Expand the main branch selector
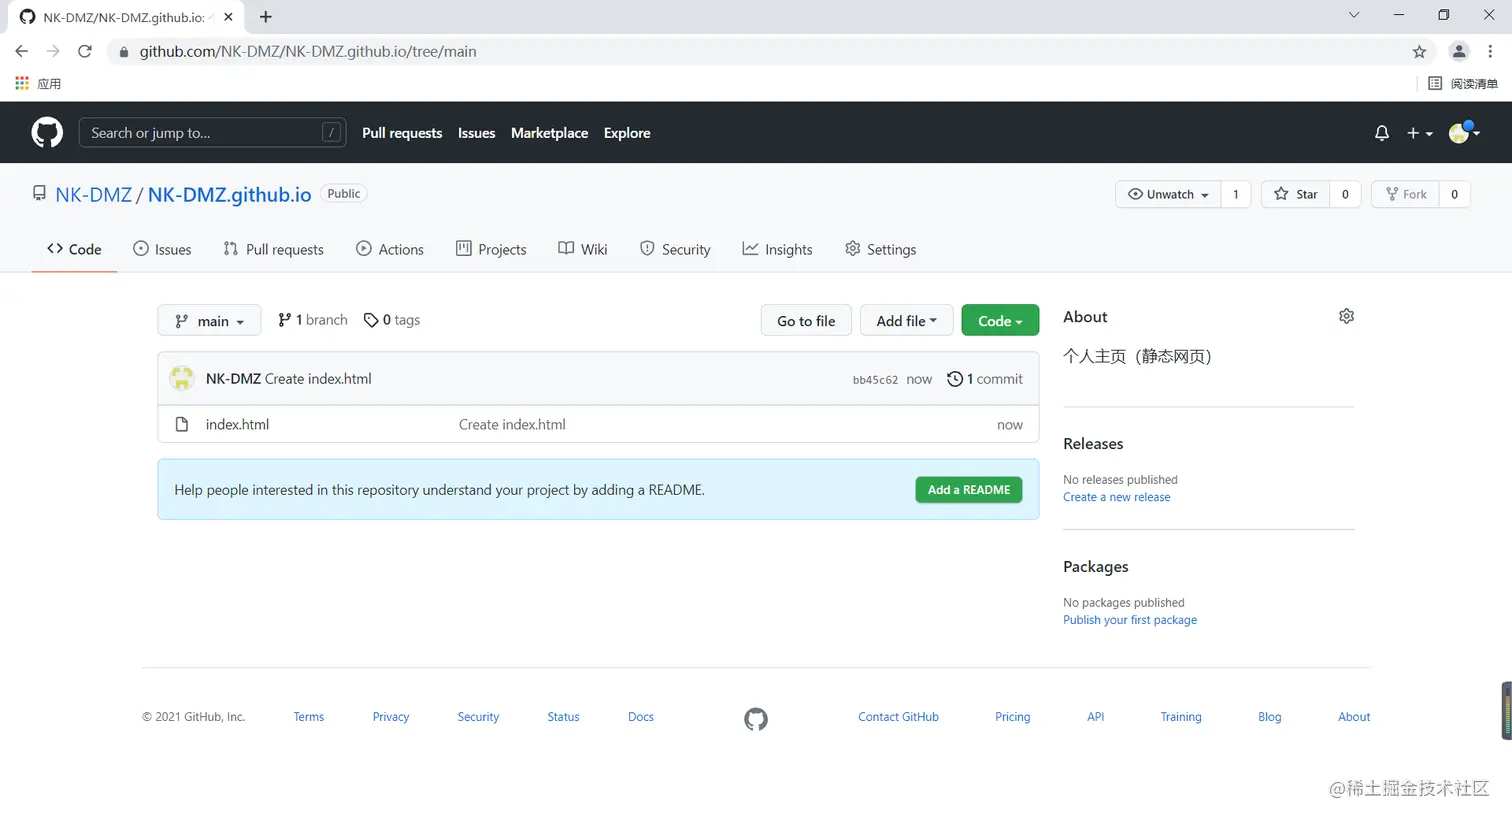 pyautogui.click(x=209, y=321)
